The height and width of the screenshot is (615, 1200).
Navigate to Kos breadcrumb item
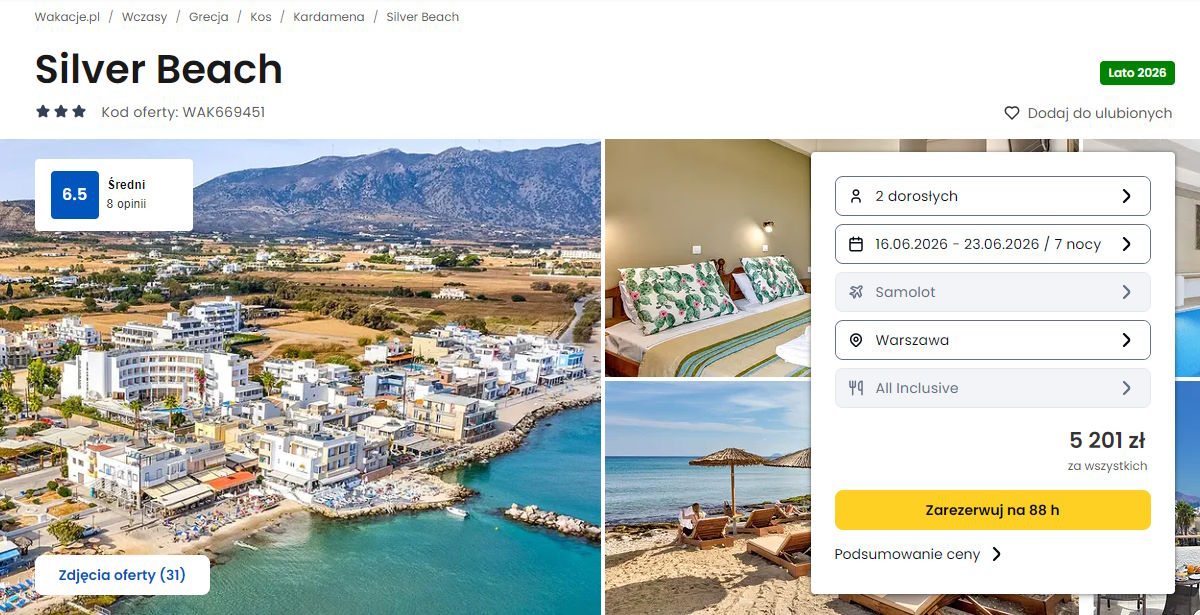pyautogui.click(x=261, y=17)
